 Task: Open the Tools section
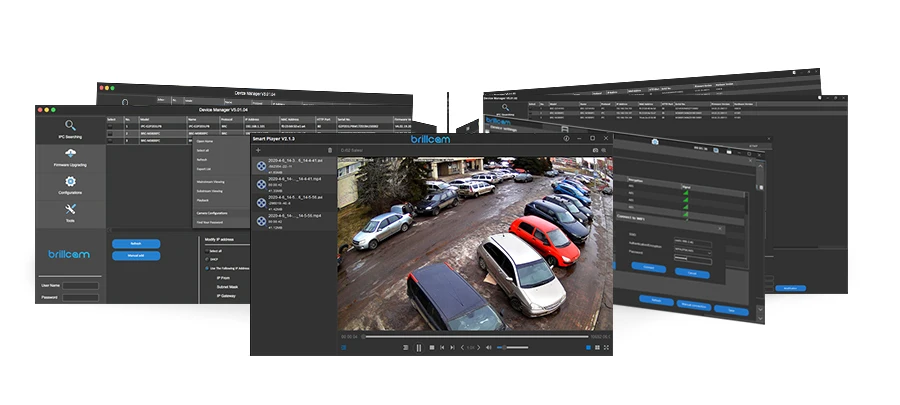(69, 212)
